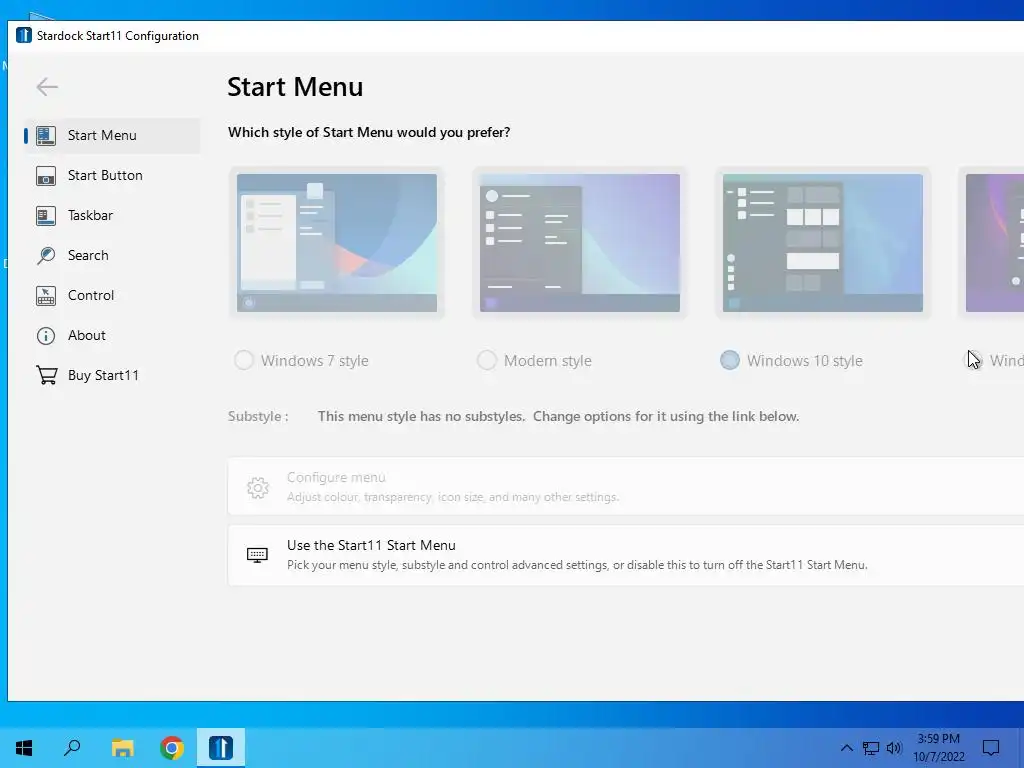
Task: Click Use the Start11 Start Menu row
Action: (x=626, y=554)
